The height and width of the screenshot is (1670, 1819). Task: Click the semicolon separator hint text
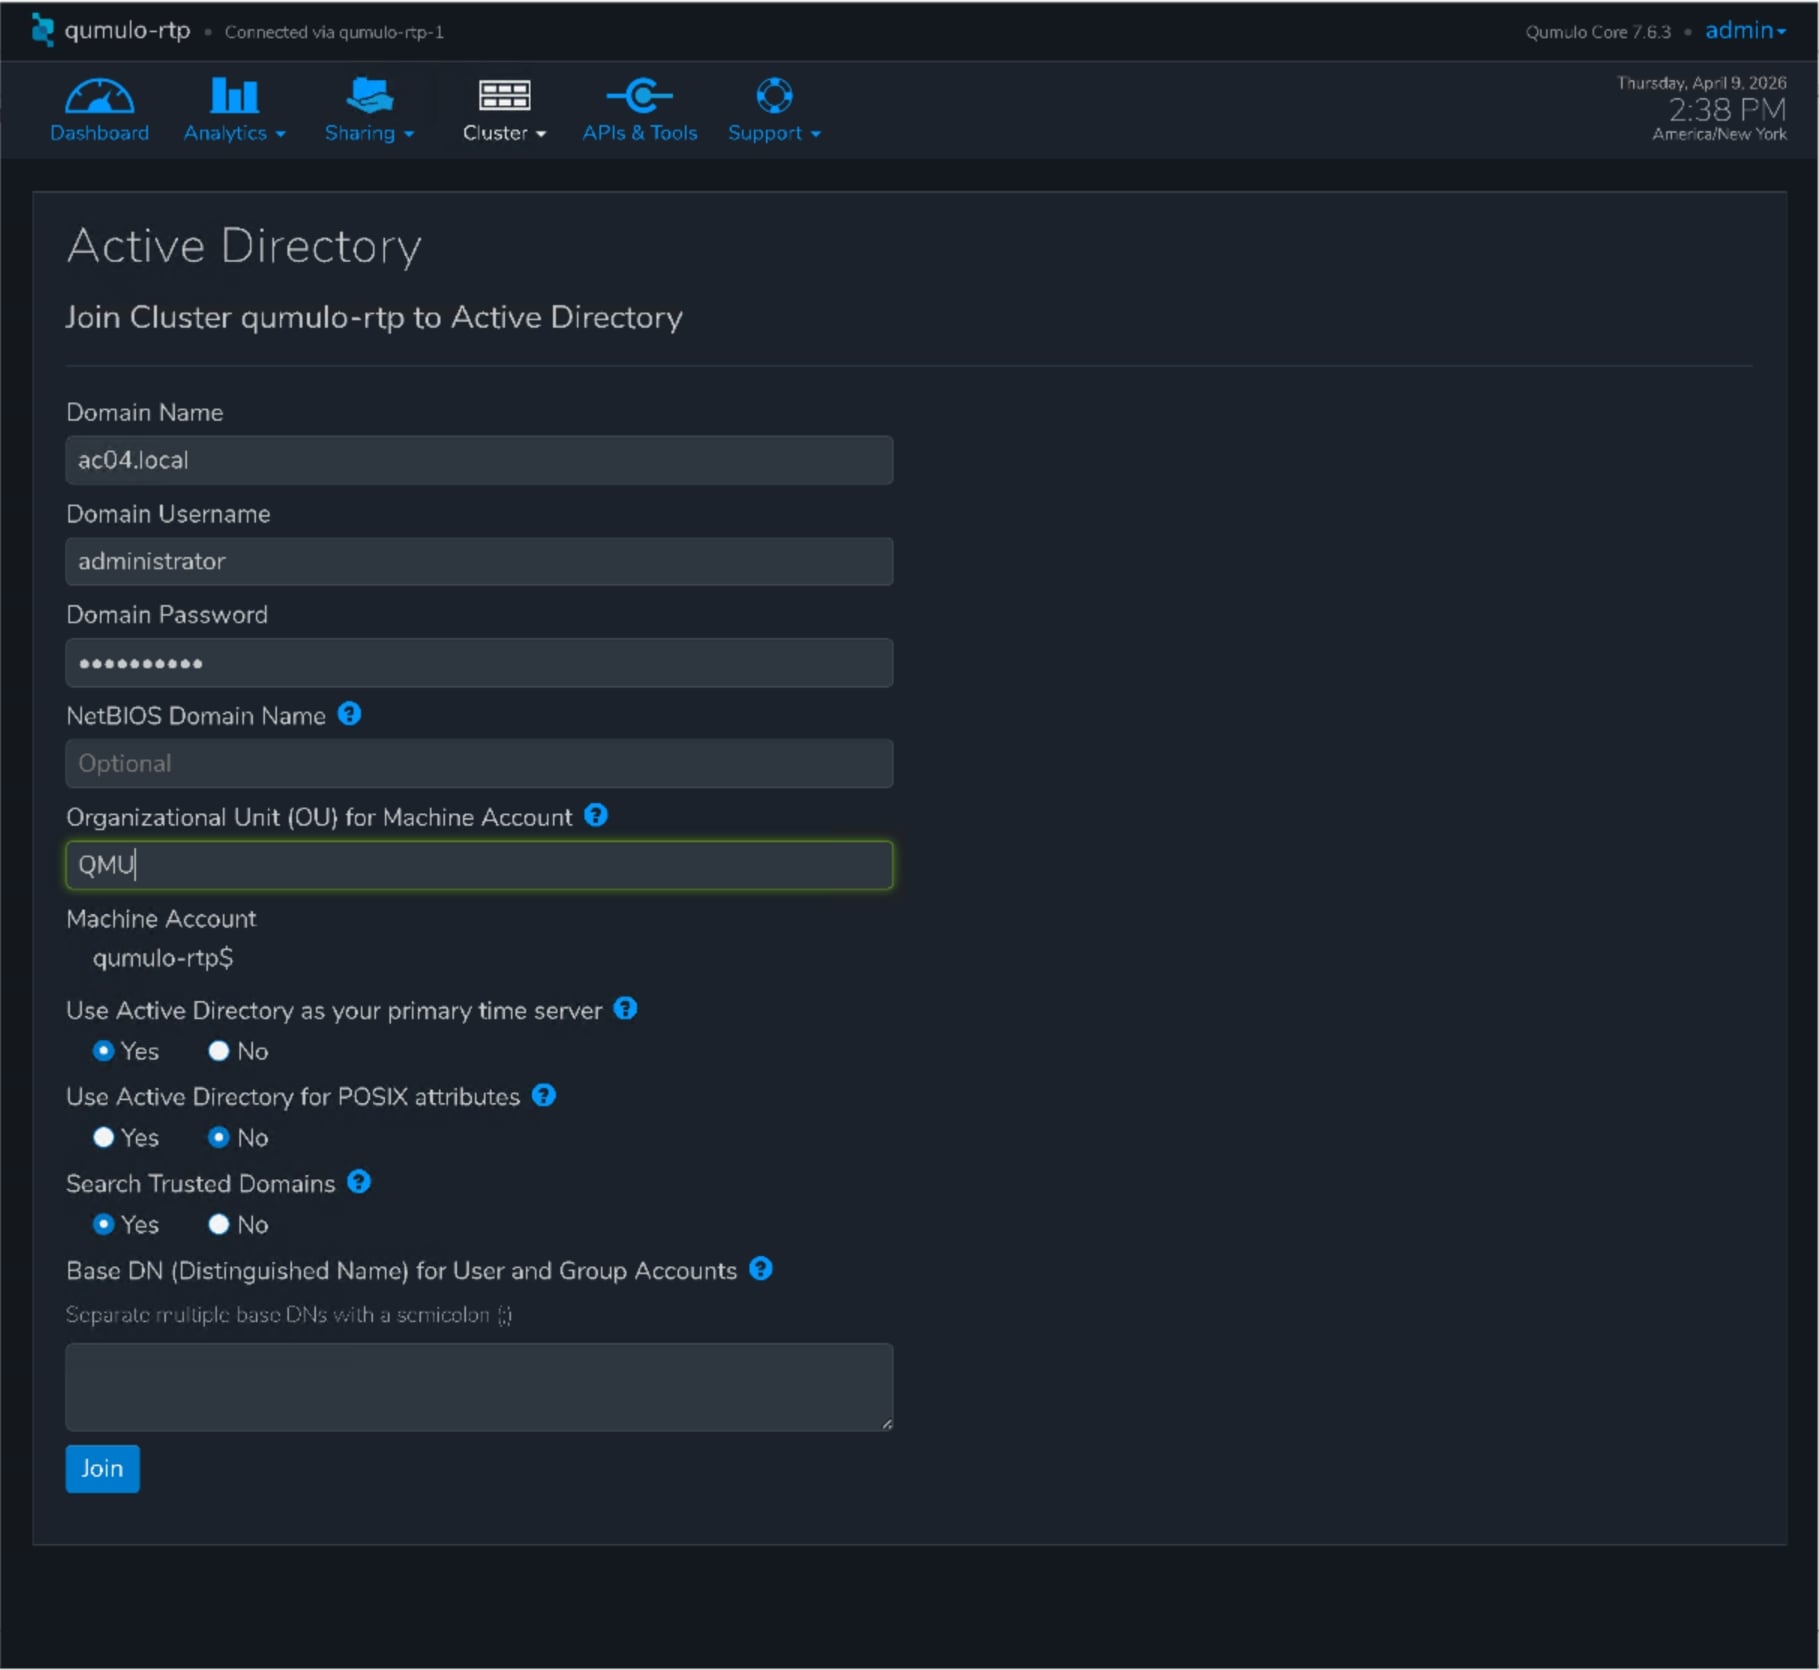tap(289, 1314)
